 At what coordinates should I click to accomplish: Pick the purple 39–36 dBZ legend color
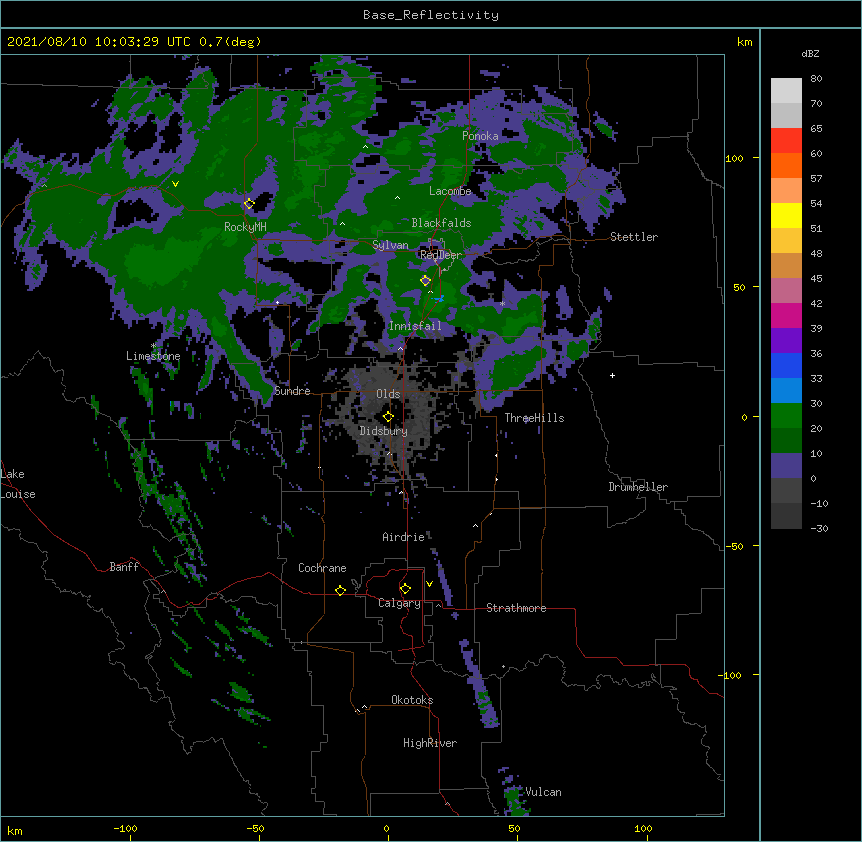[x=786, y=340]
